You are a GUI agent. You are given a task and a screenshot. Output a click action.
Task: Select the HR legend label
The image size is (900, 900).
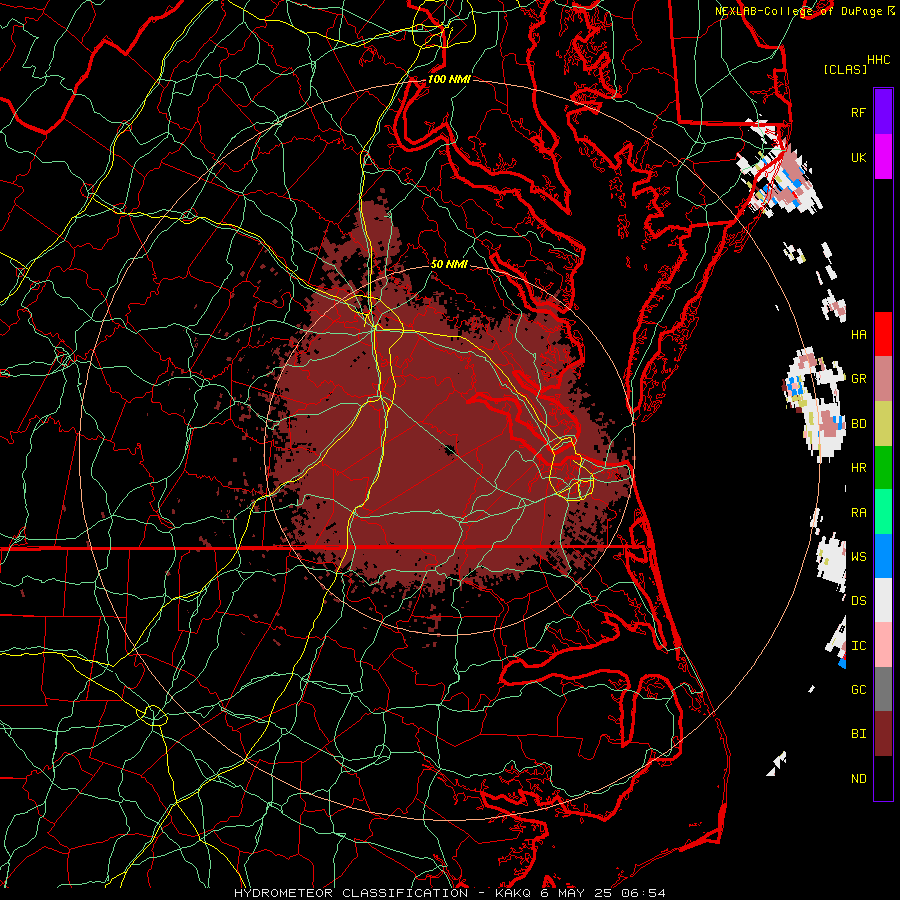coord(858,468)
